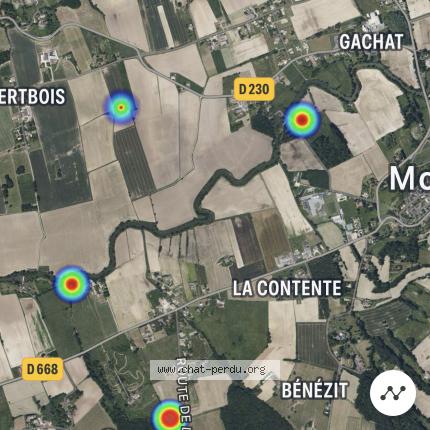Click the white-roofed warehouse above LA CONTENTE
430x430 pixels.
pos(313,204)
